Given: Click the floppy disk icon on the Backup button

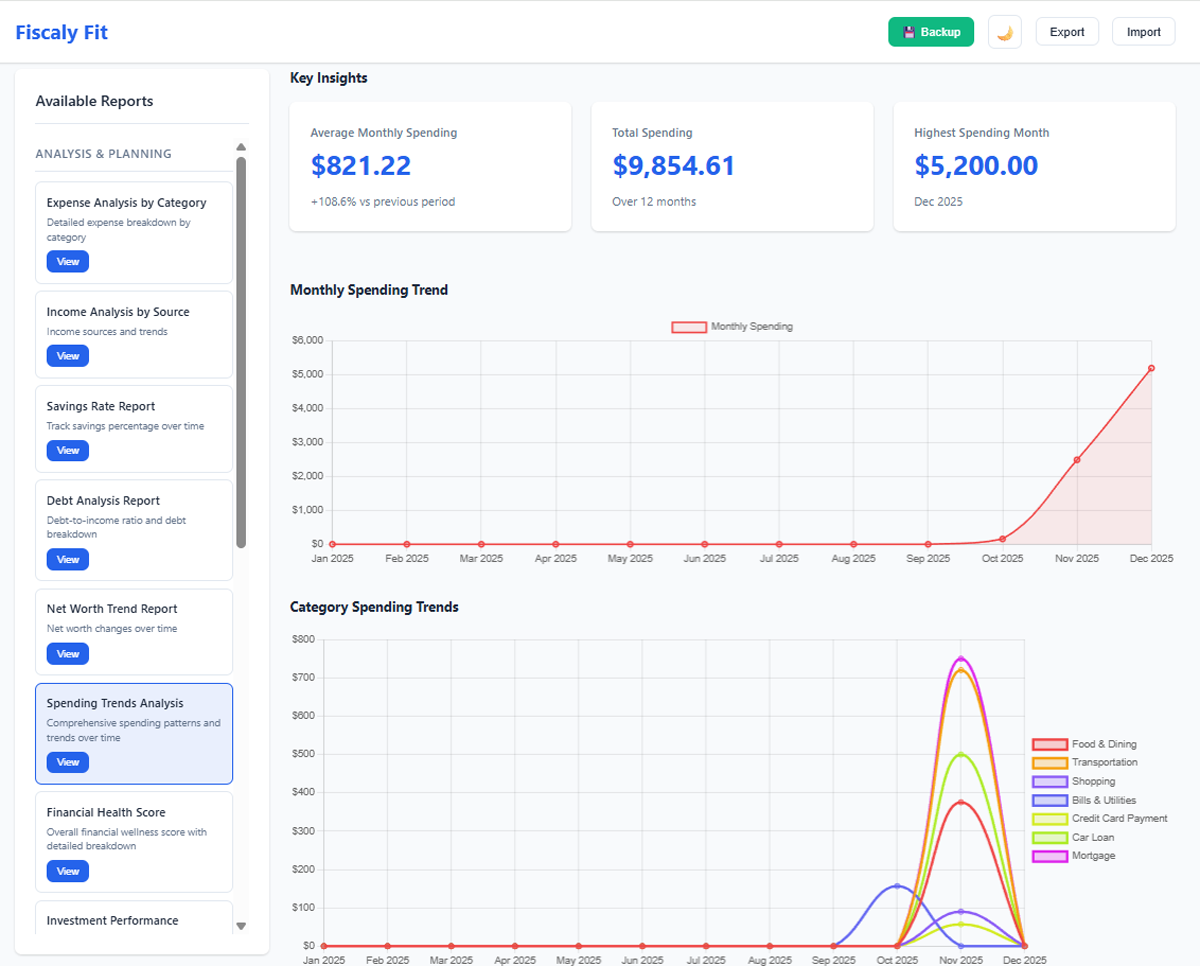Looking at the screenshot, I should (x=908, y=31).
